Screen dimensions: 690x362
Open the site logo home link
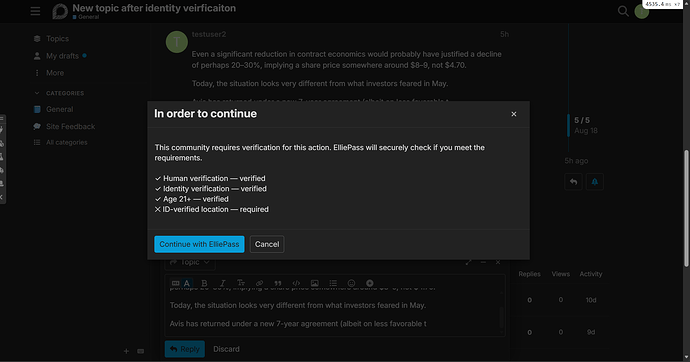click(60, 11)
